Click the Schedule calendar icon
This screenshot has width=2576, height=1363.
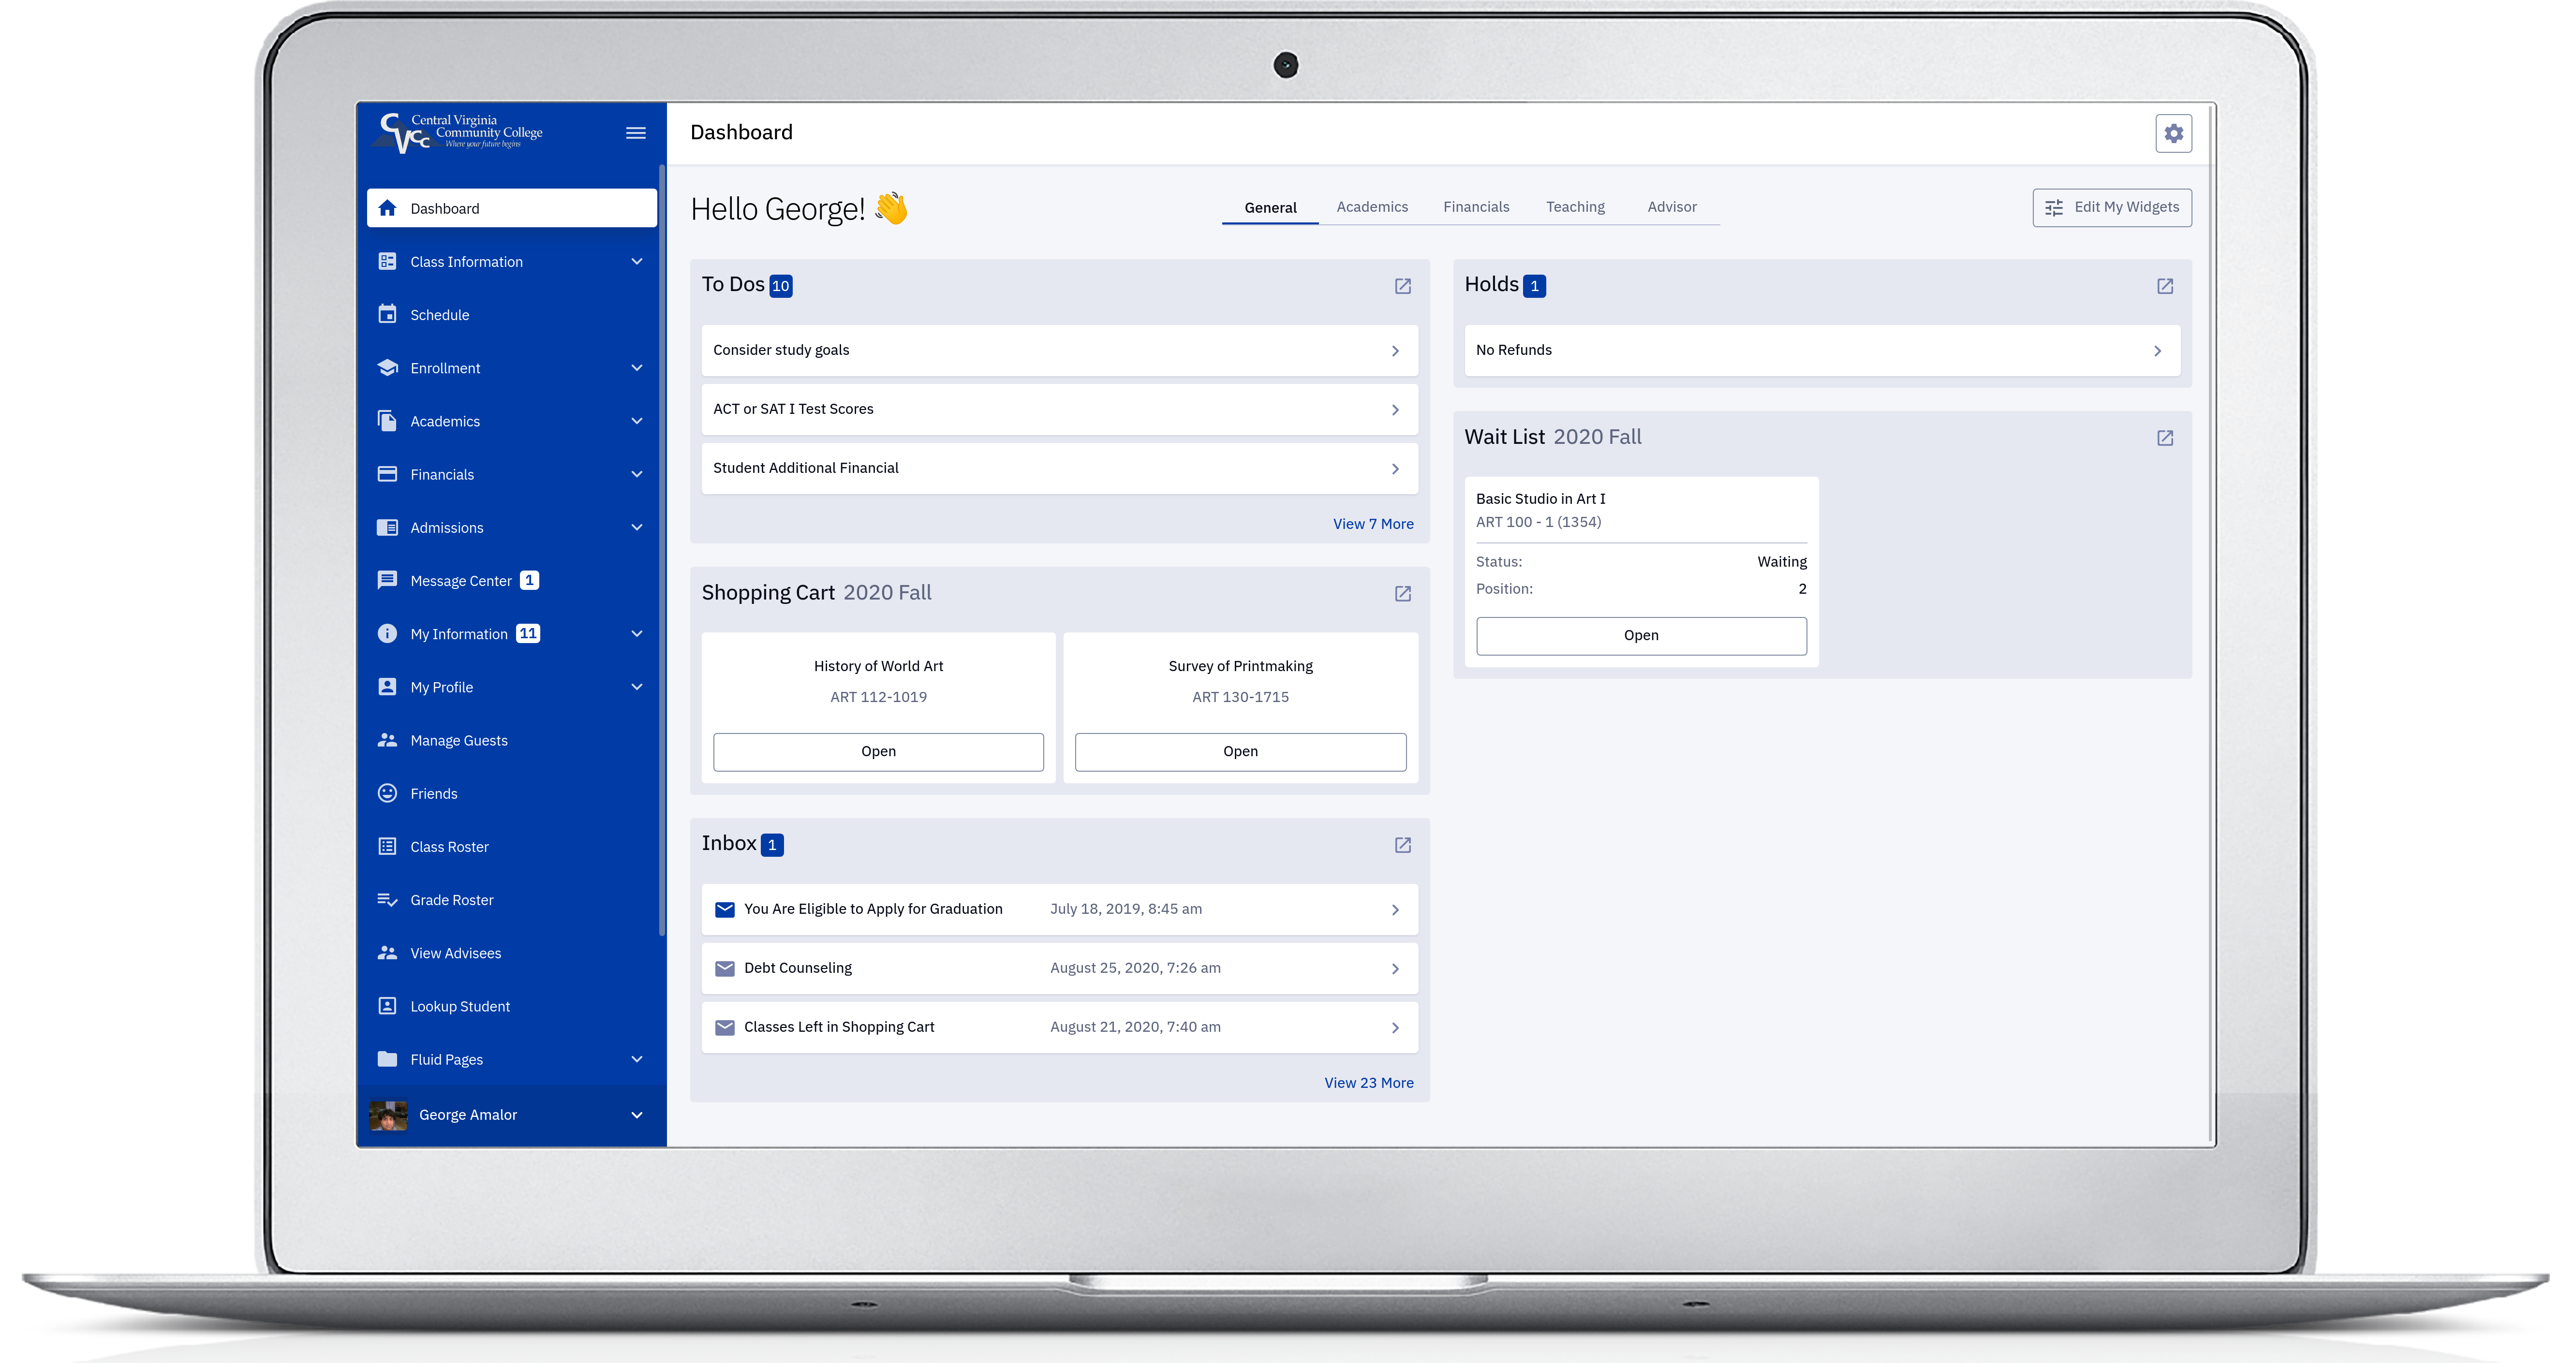coord(387,314)
